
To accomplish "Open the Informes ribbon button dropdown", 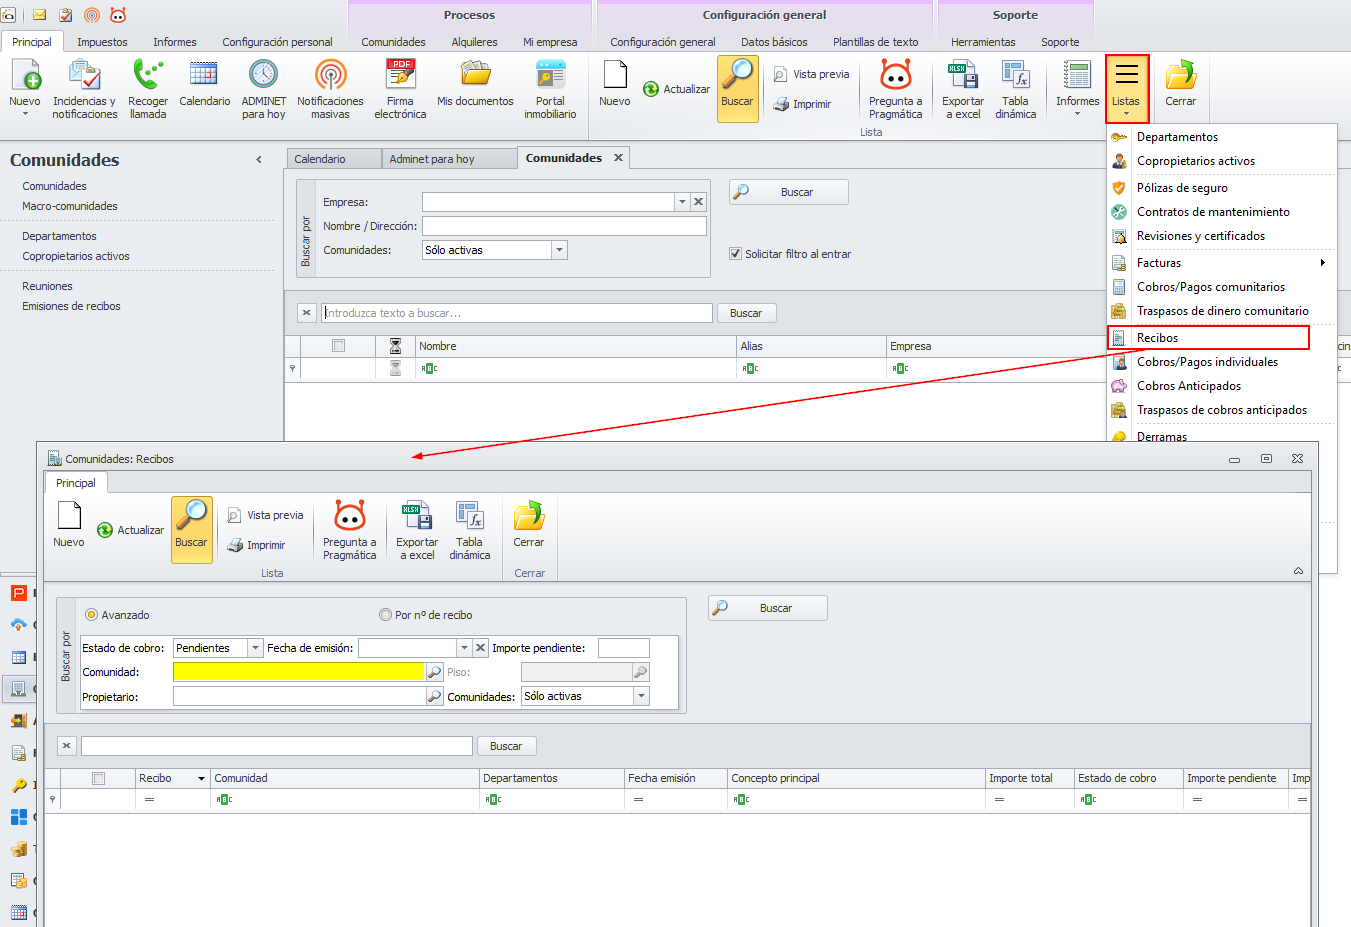I will click(1077, 89).
